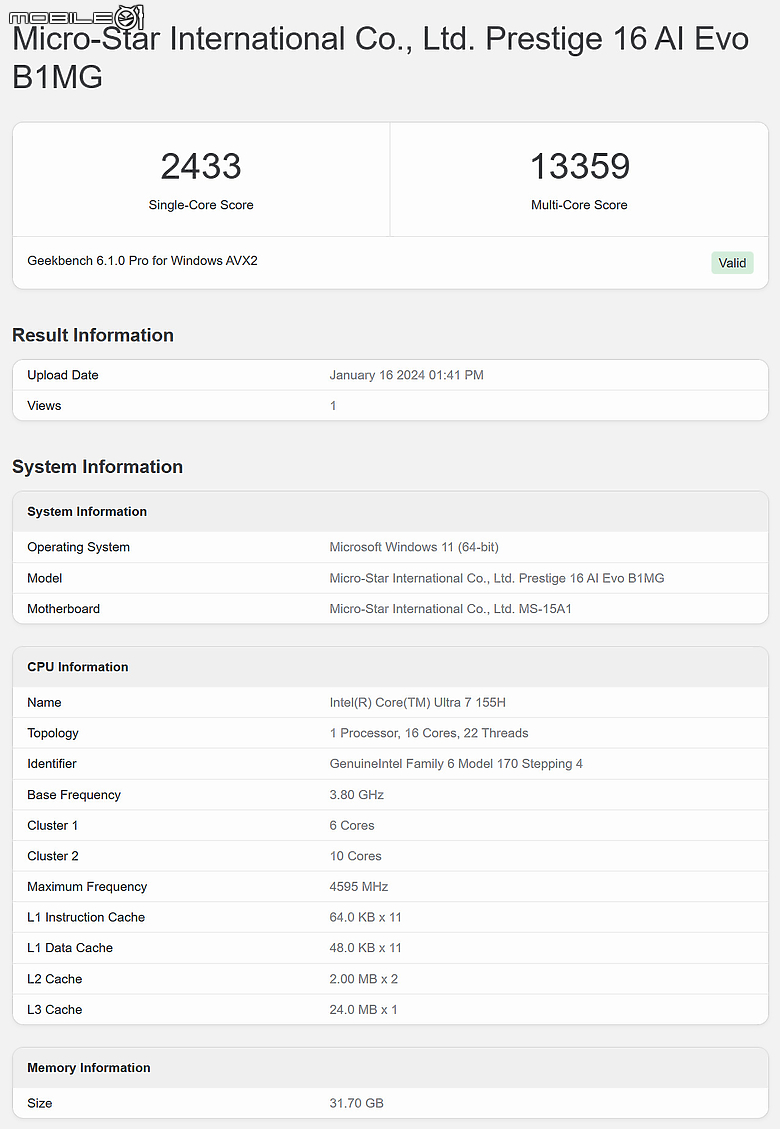The height and width of the screenshot is (1129, 780).
Task: Click the Prestige 16 AI Evo page title
Action: 380,57
